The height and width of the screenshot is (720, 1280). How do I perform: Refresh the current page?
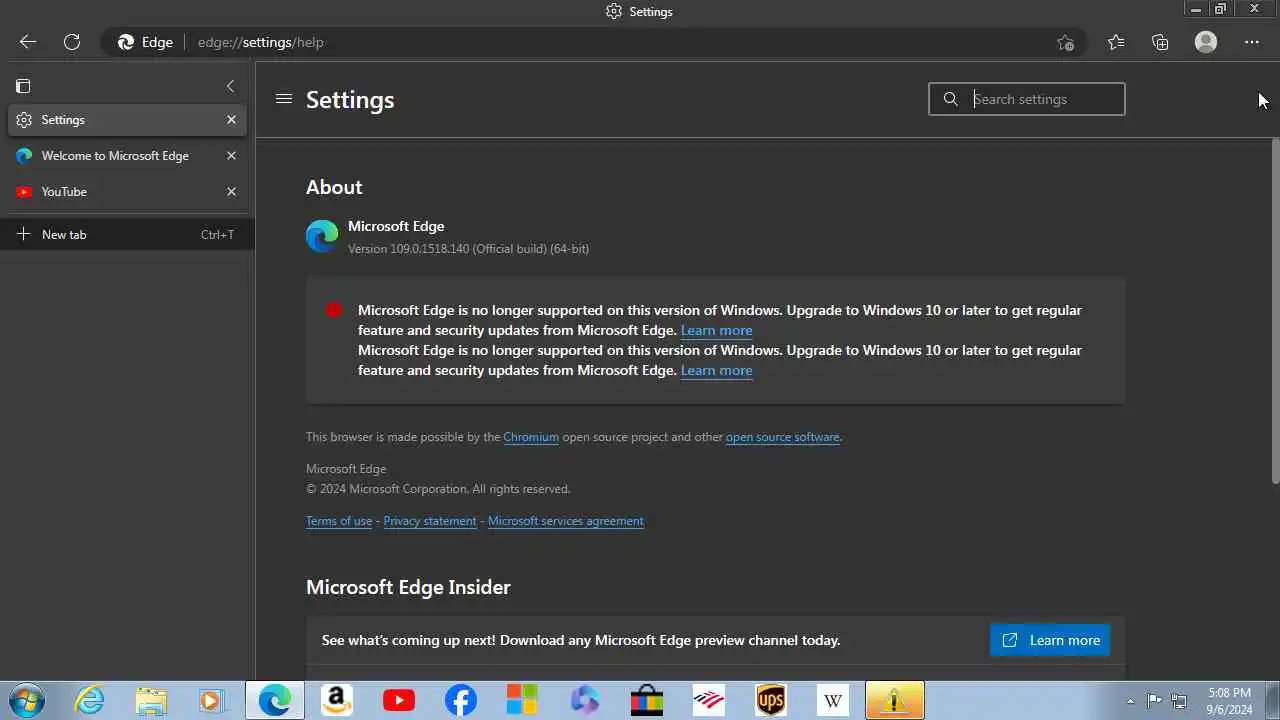pos(72,42)
